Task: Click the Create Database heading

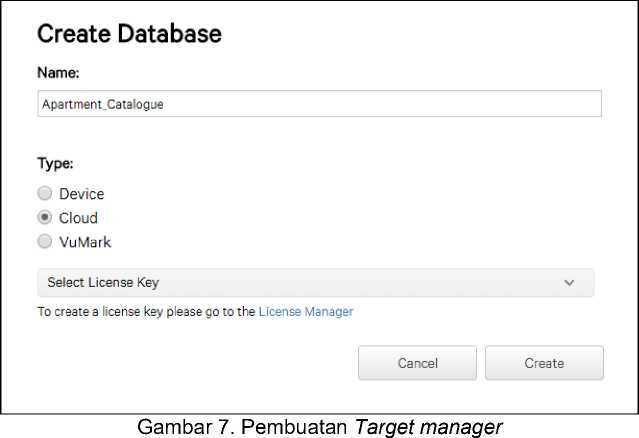Action: [x=129, y=34]
